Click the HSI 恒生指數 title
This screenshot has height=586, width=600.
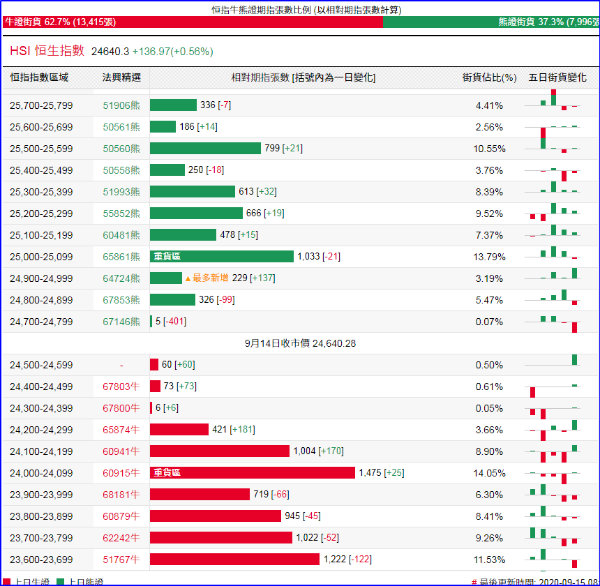click(47, 51)
